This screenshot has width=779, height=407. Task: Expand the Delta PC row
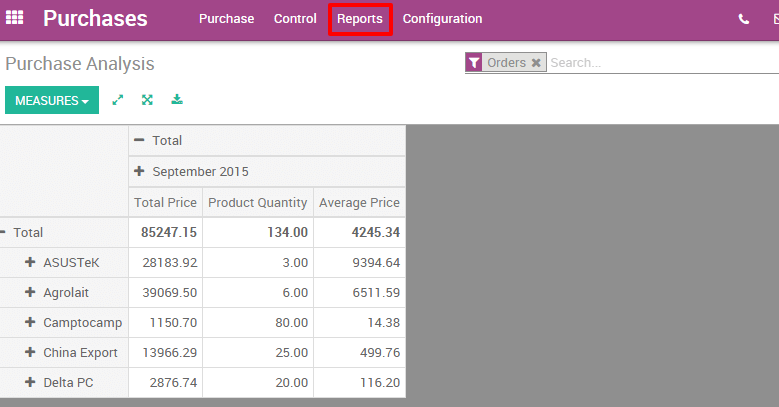tap(31, 382)
